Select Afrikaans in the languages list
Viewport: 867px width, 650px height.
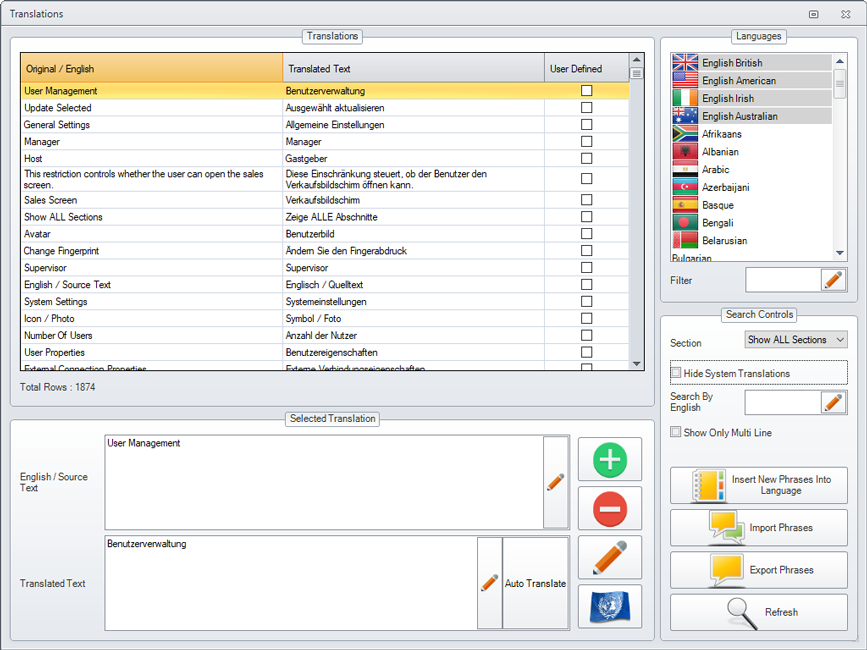coord(750,134)
